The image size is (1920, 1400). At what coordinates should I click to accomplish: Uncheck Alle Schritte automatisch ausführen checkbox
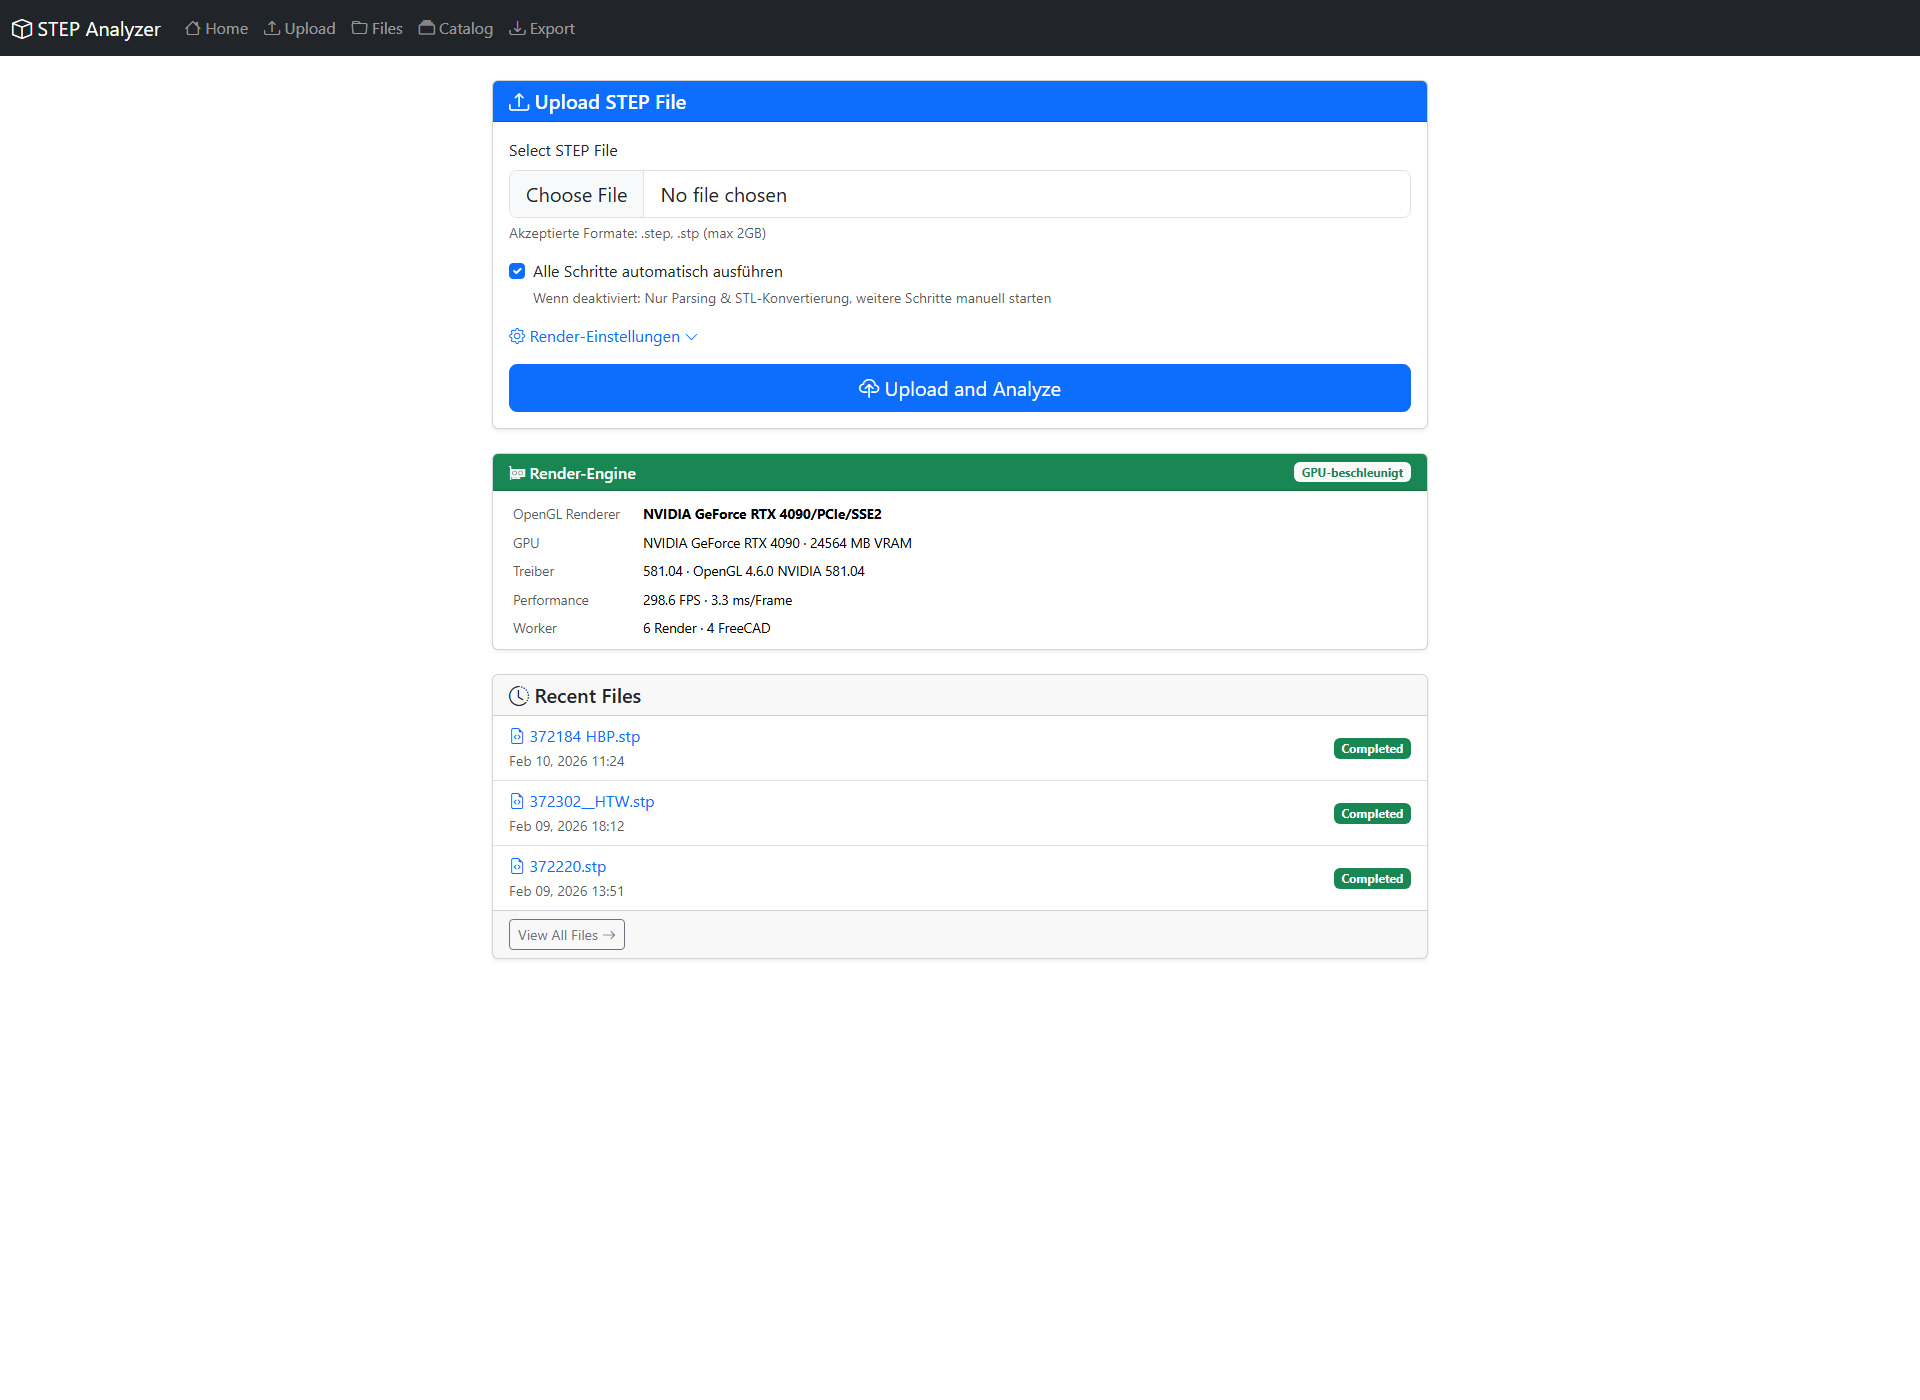coord(517,271)
